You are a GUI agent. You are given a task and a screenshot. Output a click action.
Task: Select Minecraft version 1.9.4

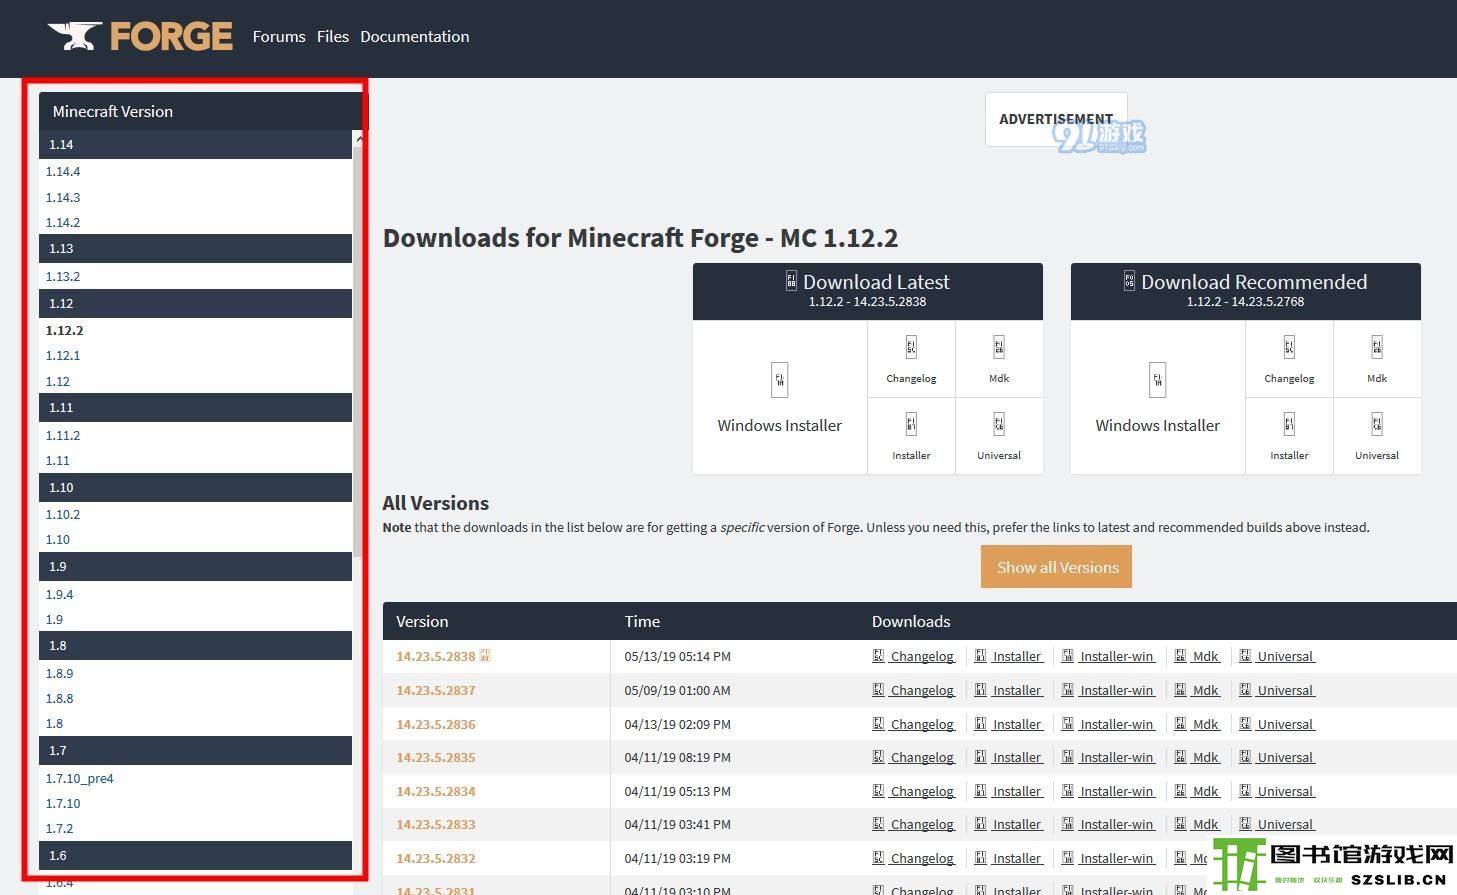click(x=59, y=594)
